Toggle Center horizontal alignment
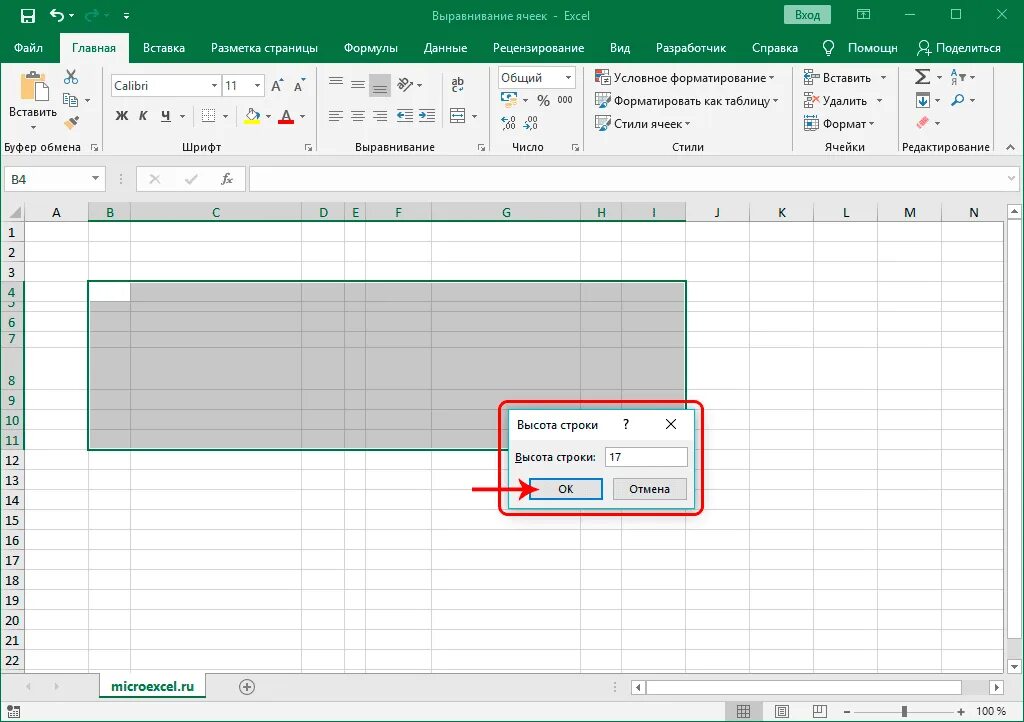This screenshot has height=722, width=1024. (358, 116)
